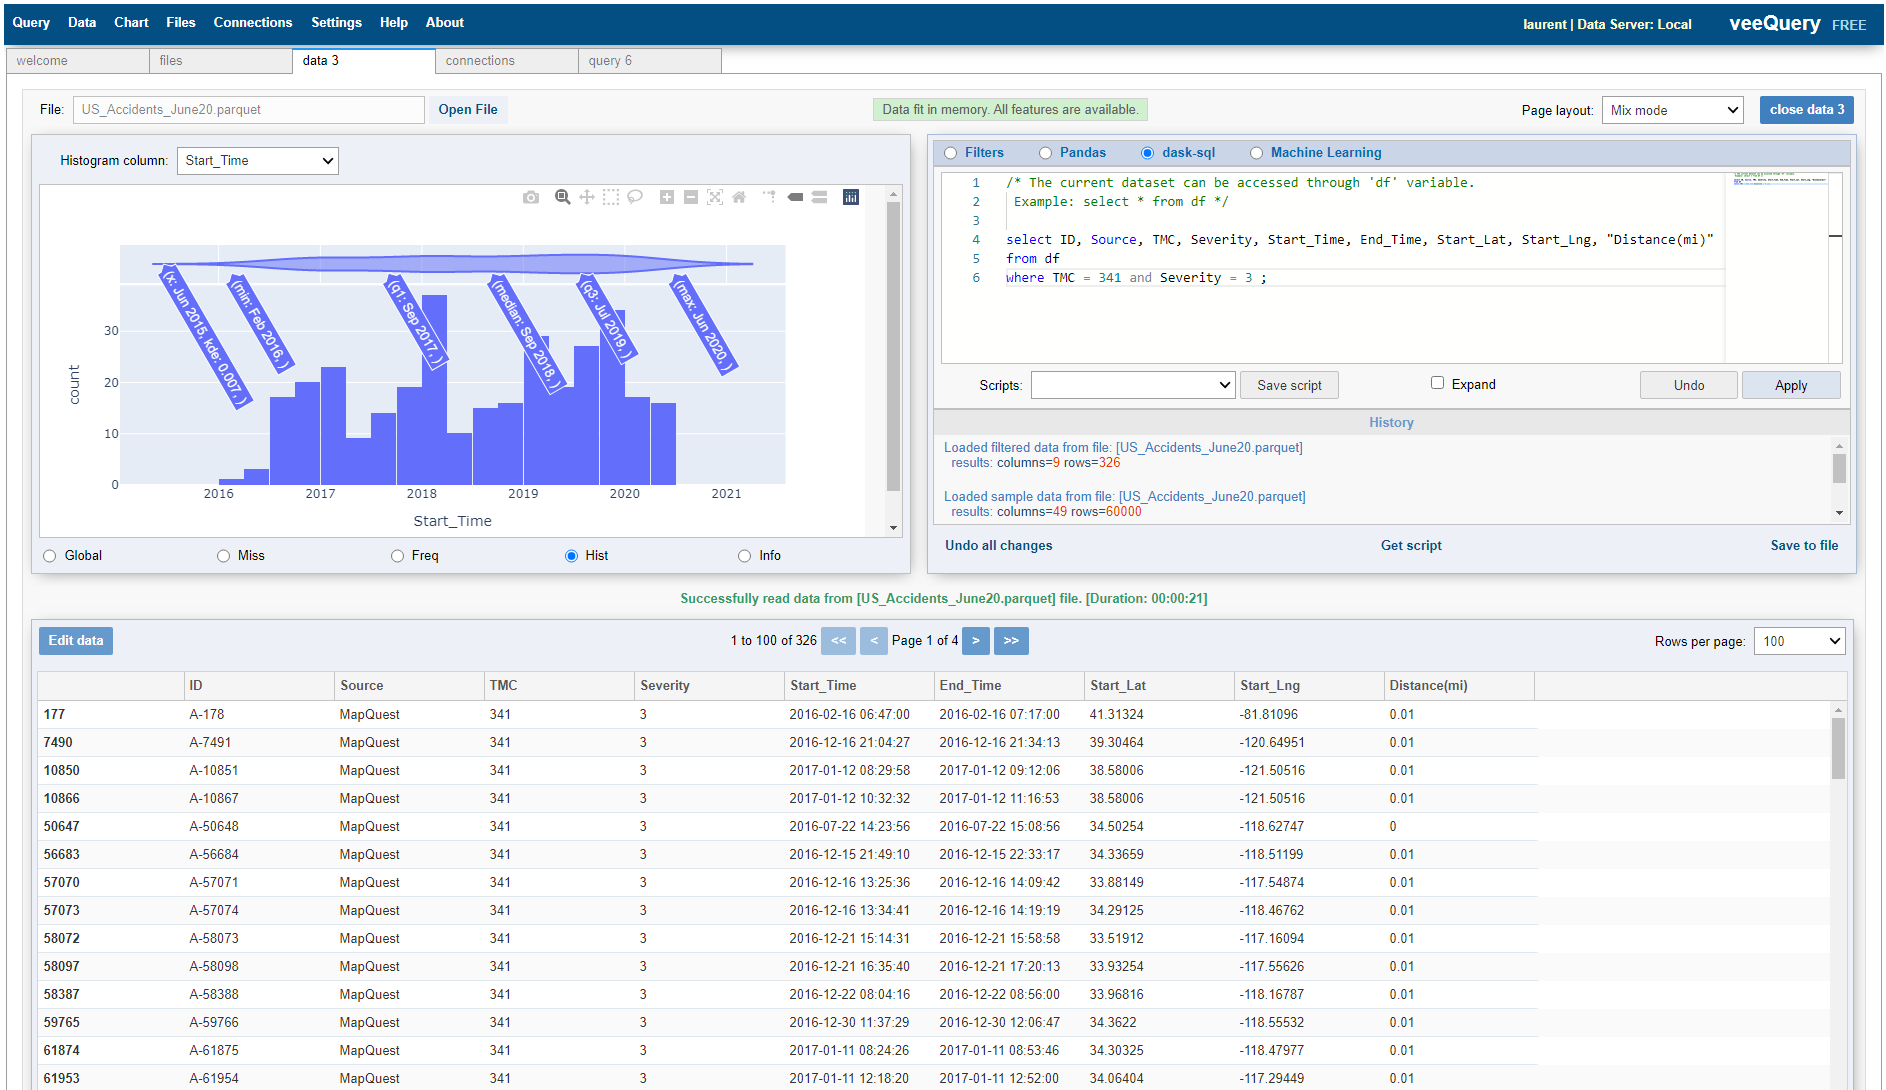Screen dimensions: 1886x1090
Task: Select the Pan tool in chart toolbar
Action: pos(587,197)
